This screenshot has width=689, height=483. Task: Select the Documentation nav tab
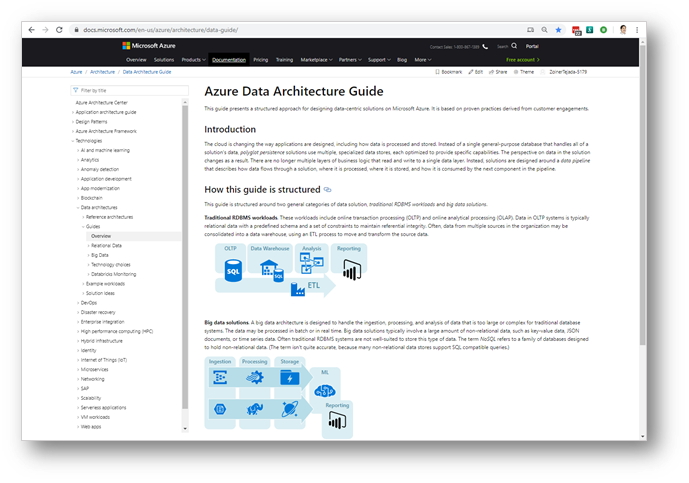pos(228,60)
